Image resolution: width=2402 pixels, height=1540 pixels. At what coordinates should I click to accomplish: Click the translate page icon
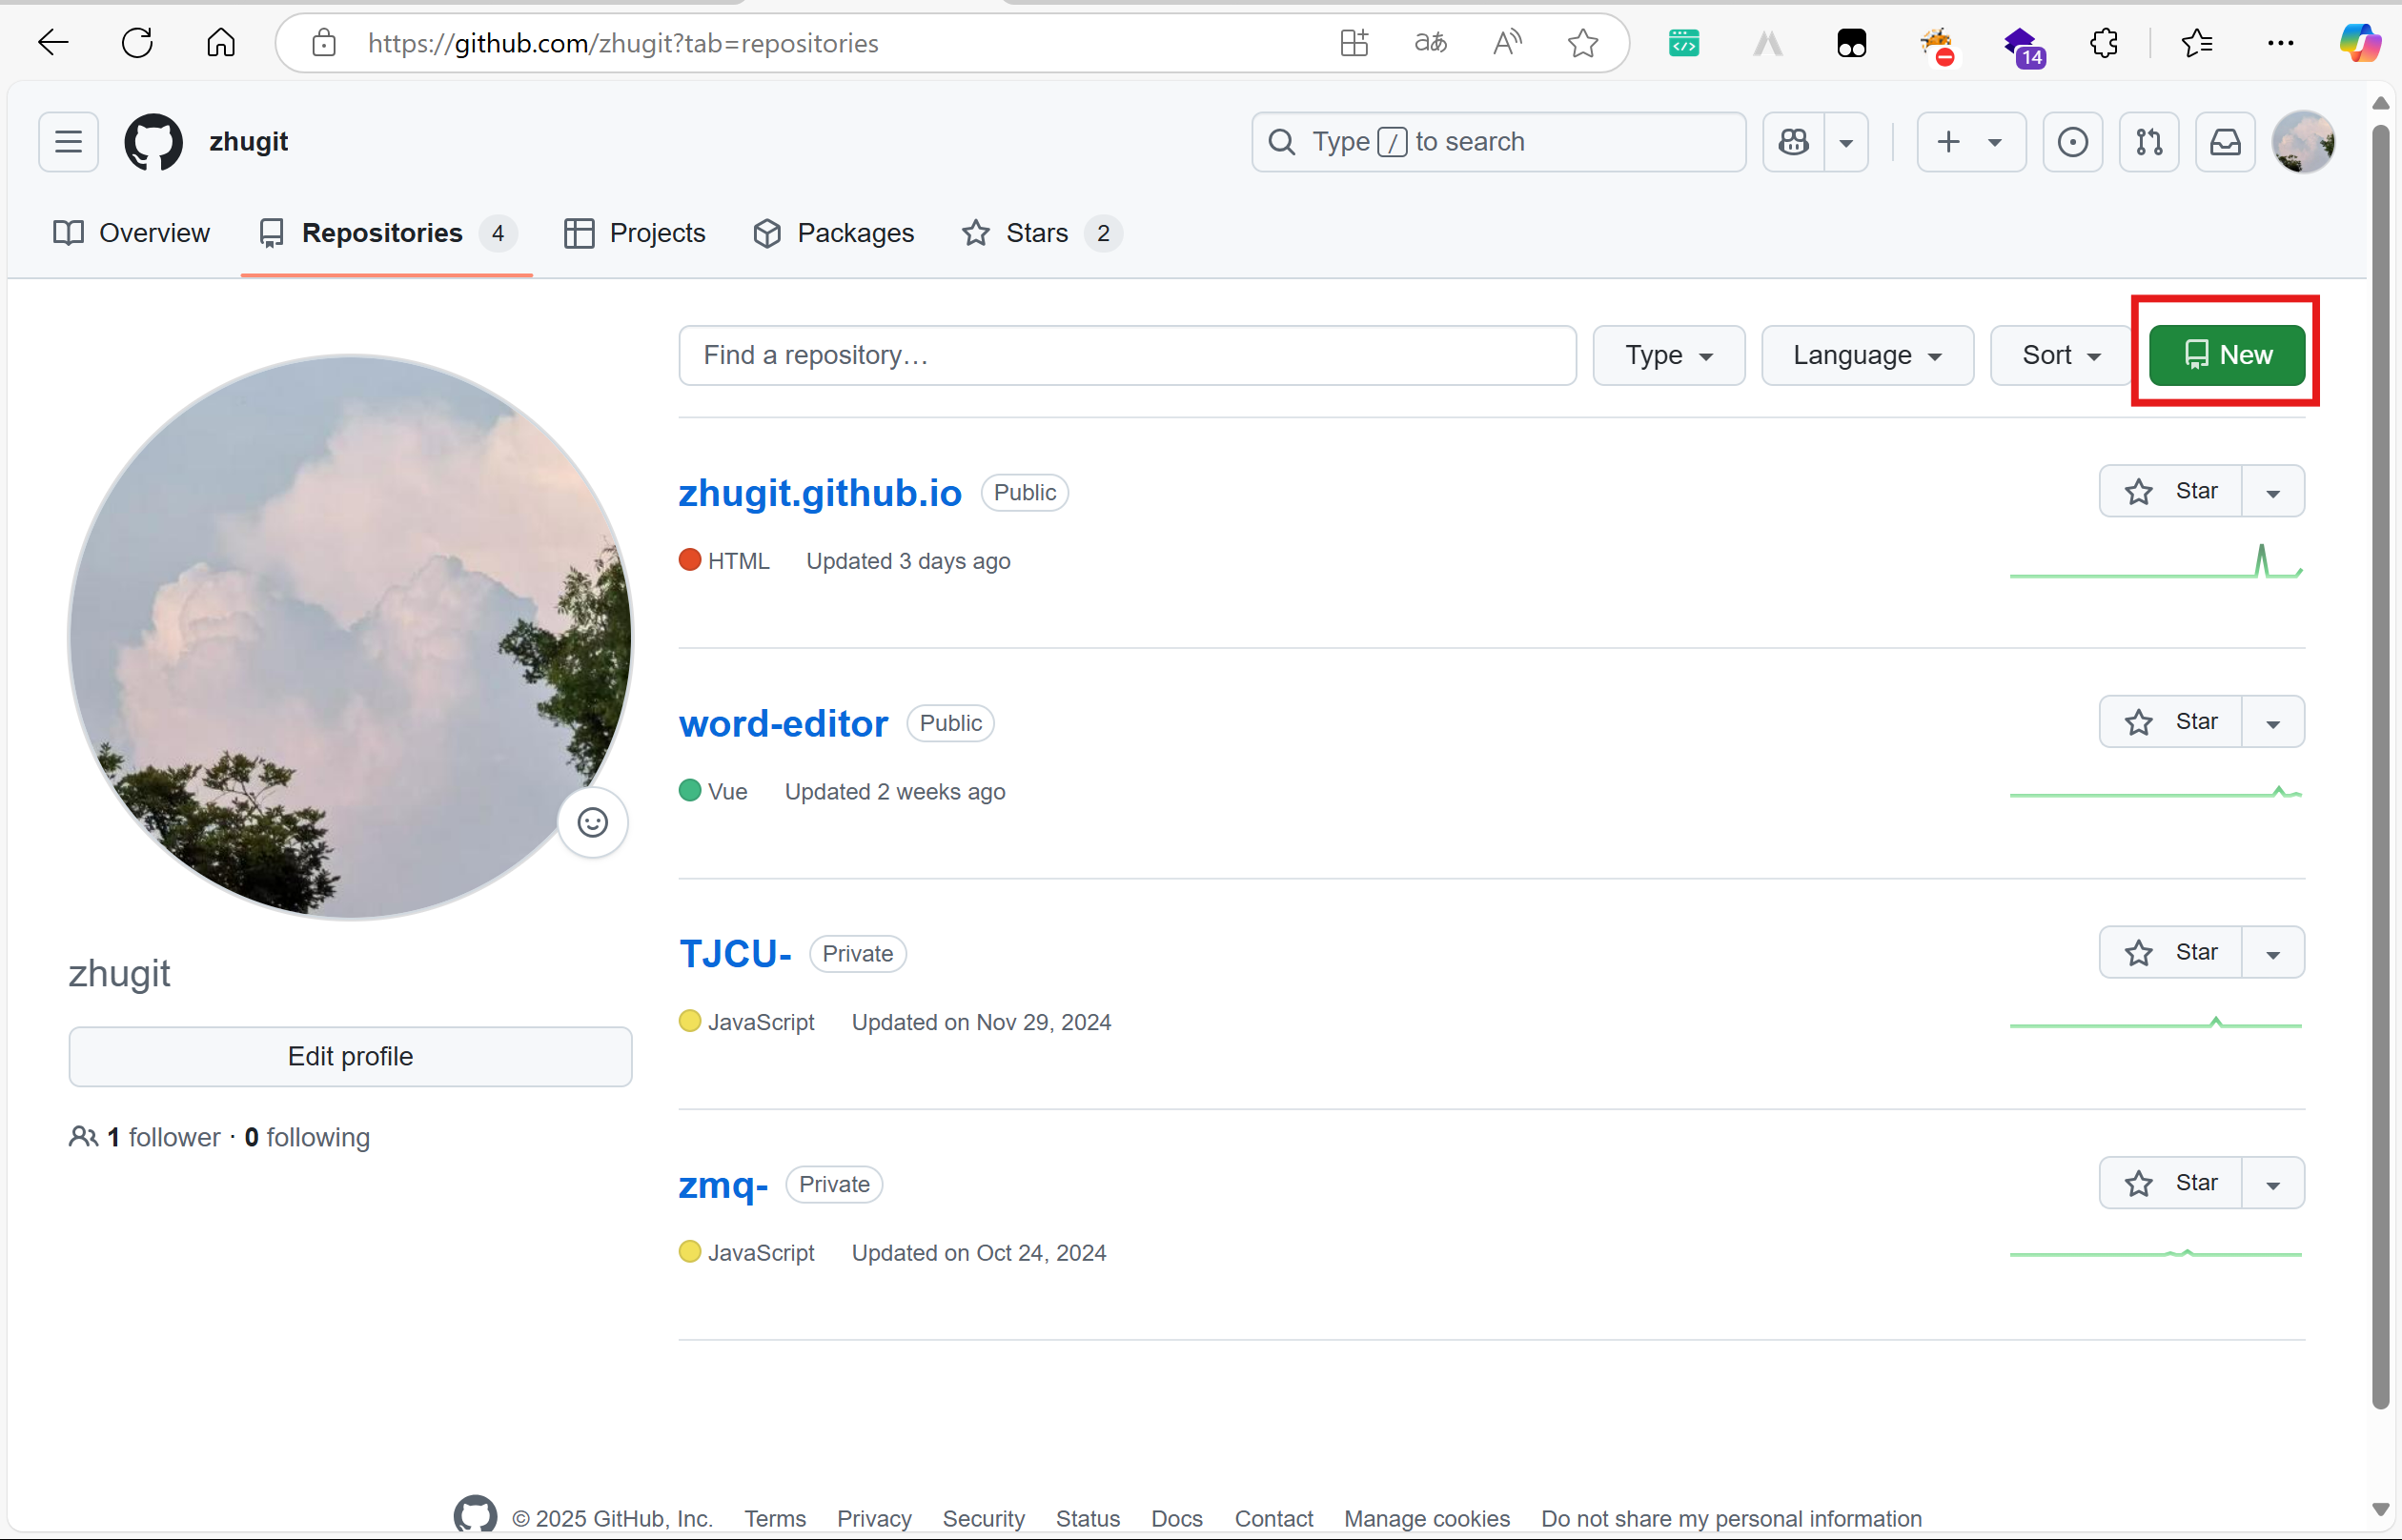[x=1430, y=43]
